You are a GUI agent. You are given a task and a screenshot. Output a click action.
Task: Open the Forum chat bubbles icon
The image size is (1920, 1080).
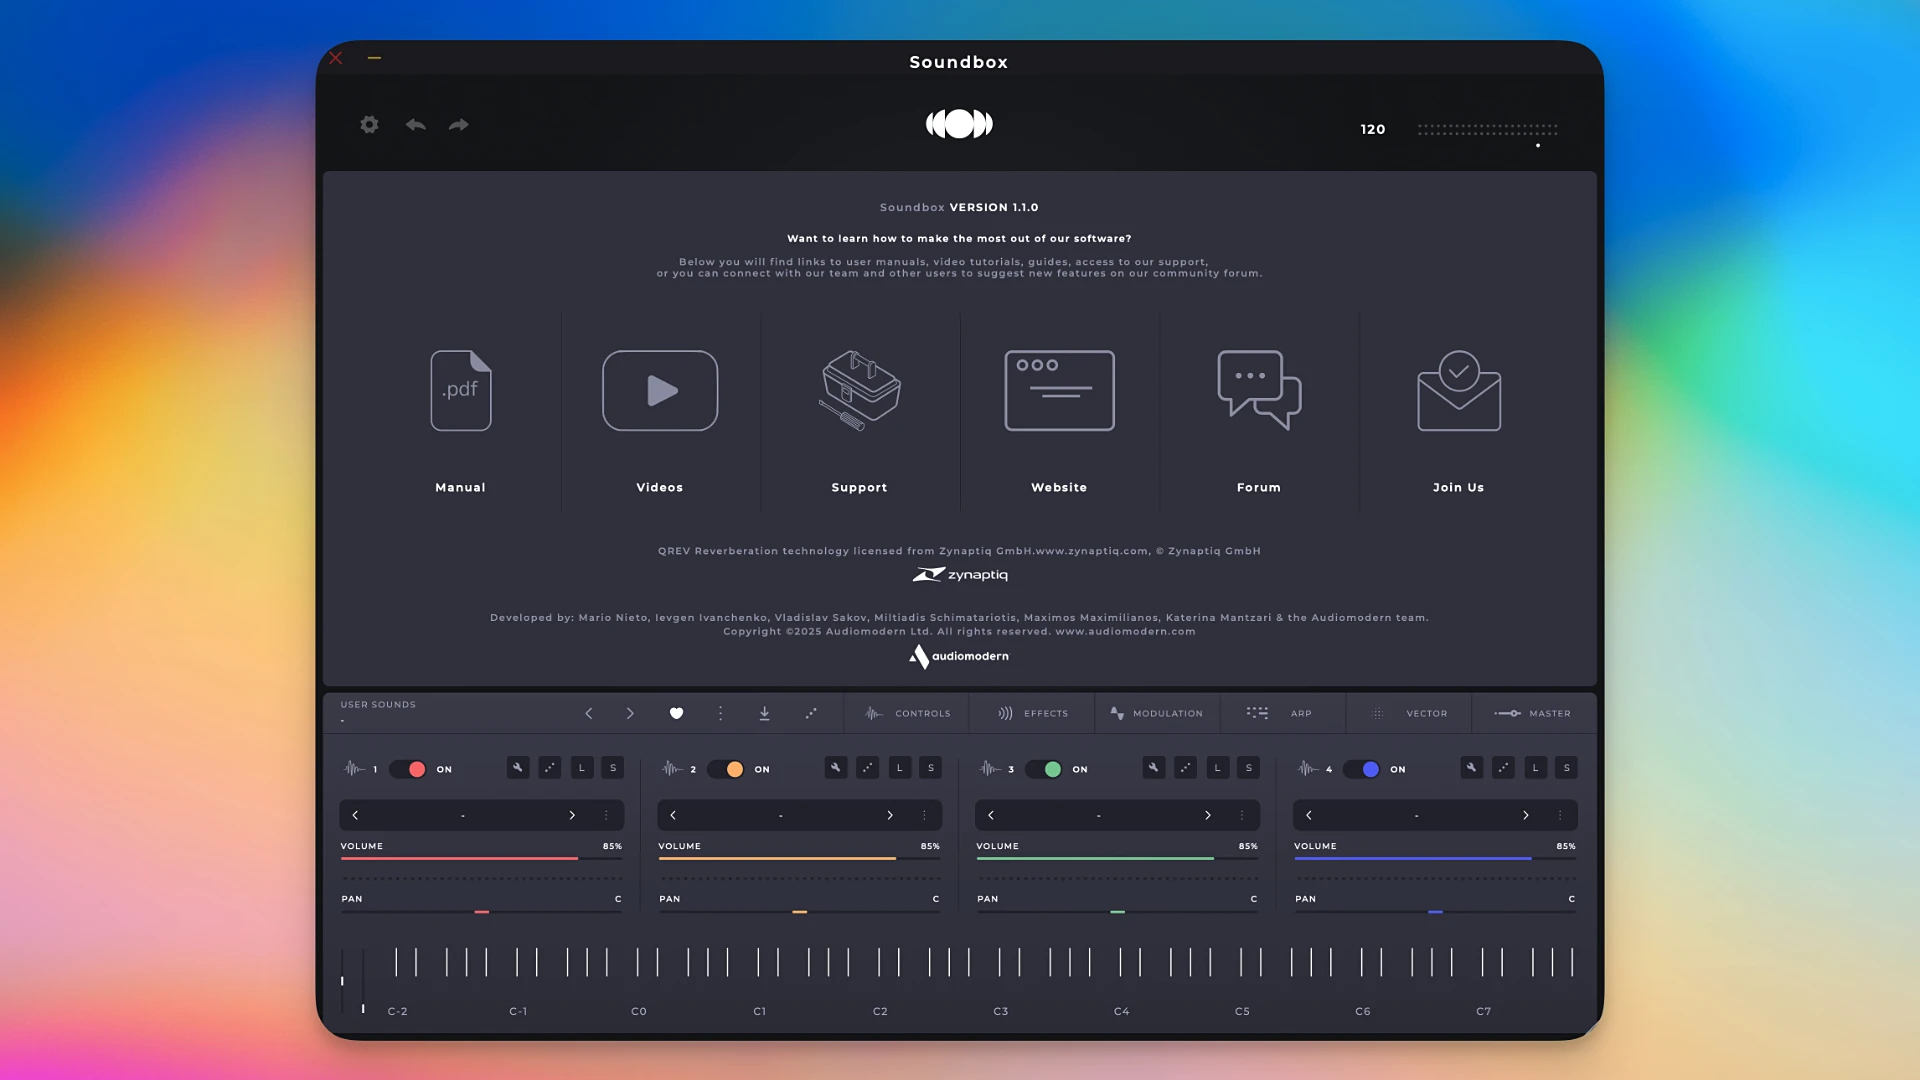(x=1259, y=391)
